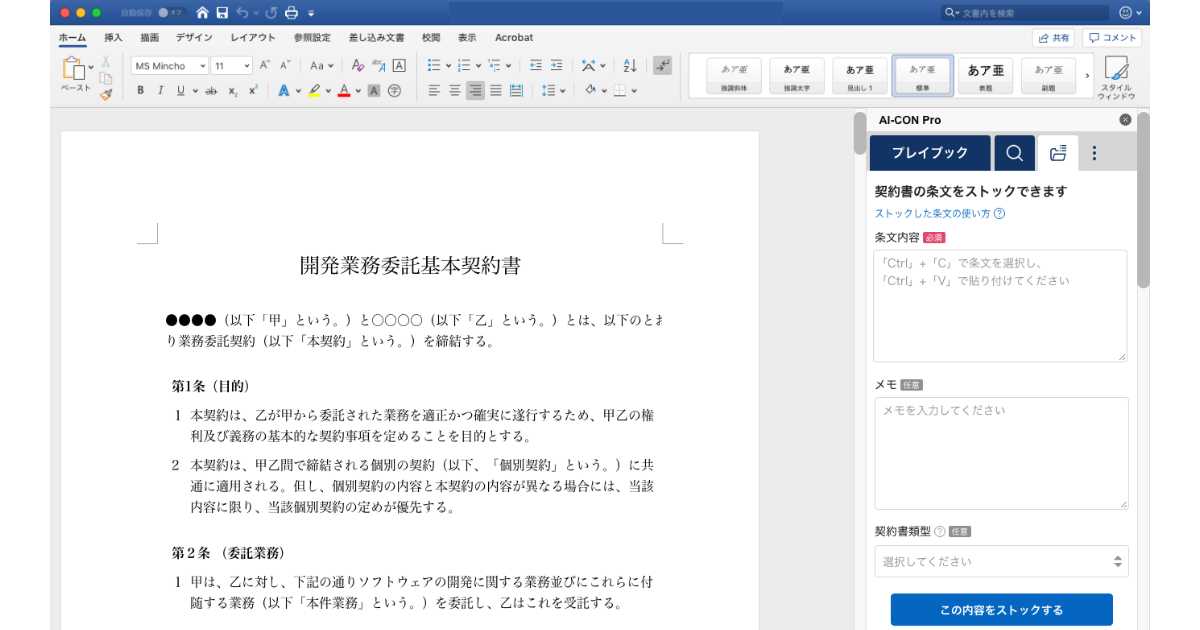
Task: Apply the yellow text highlight color
Action: [x=314, y=90]
